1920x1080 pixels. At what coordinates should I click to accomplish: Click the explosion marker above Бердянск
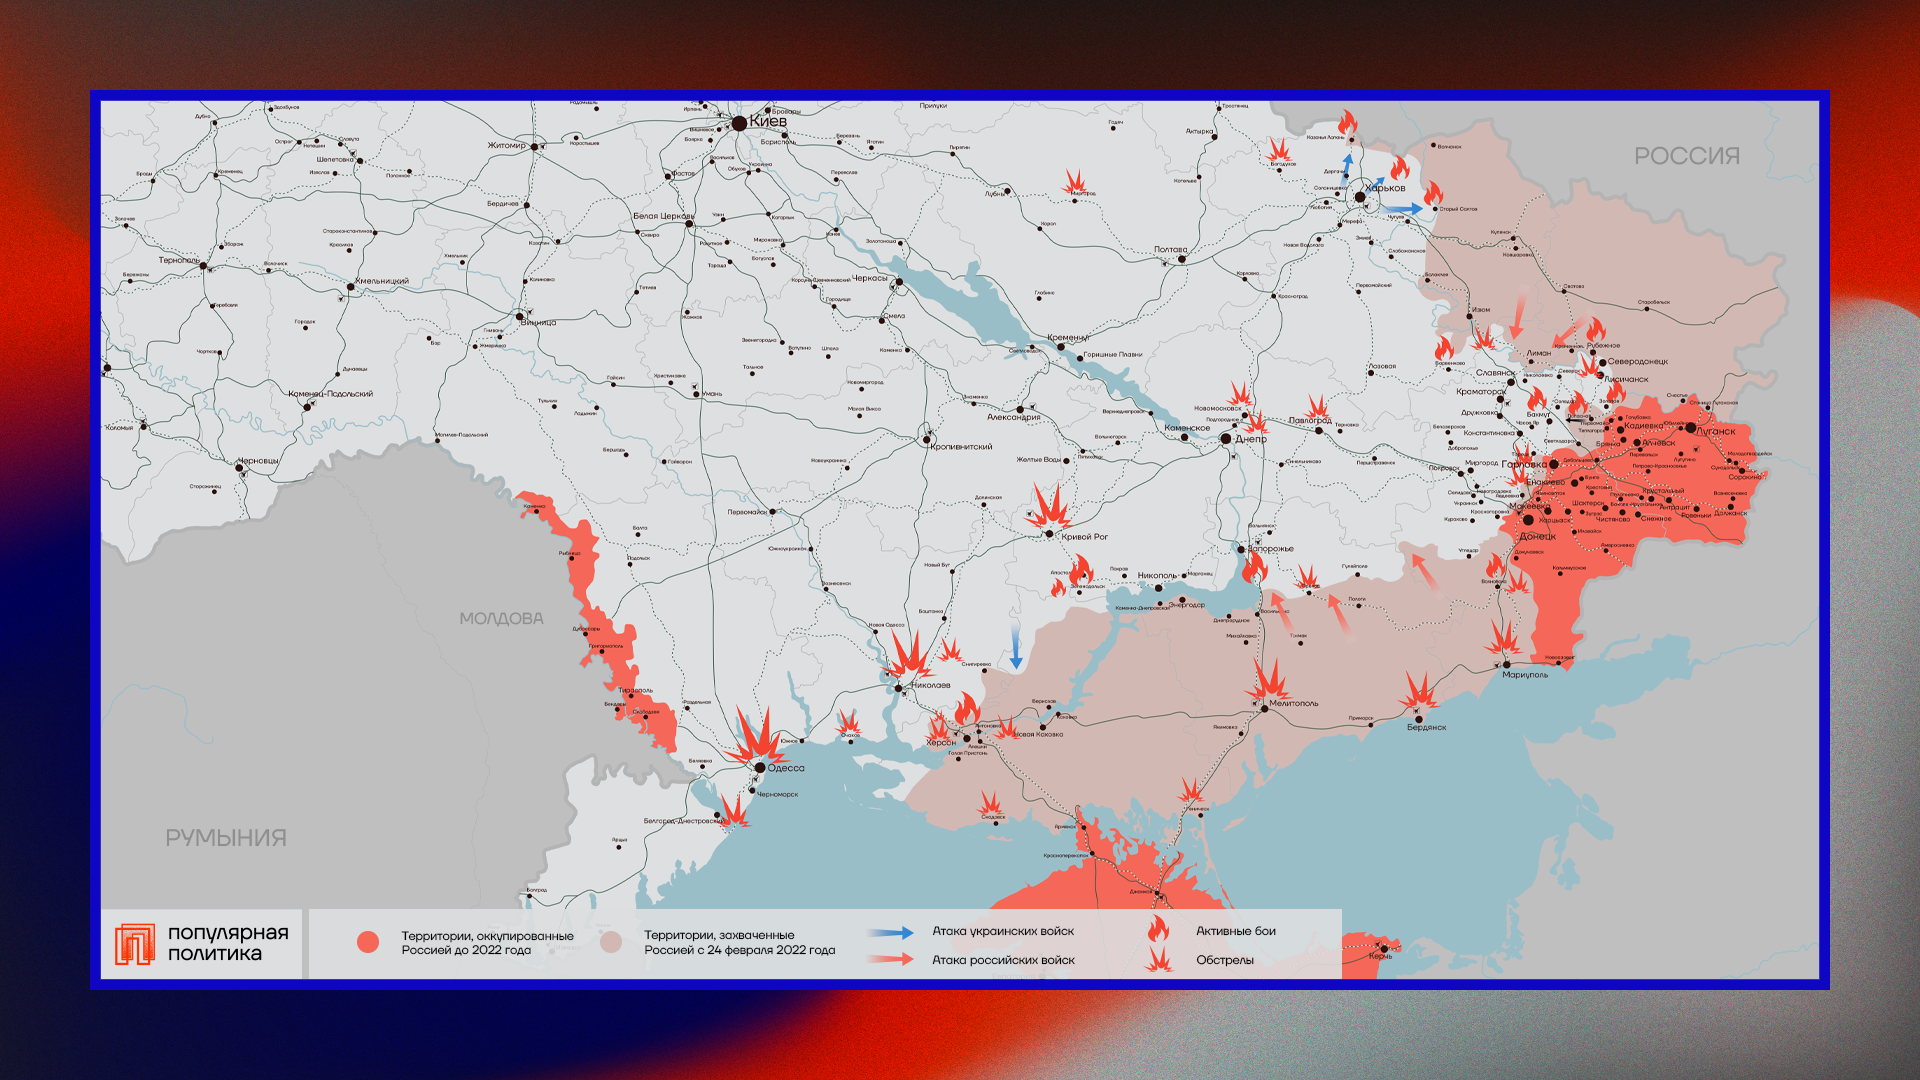click(1418, 692)
